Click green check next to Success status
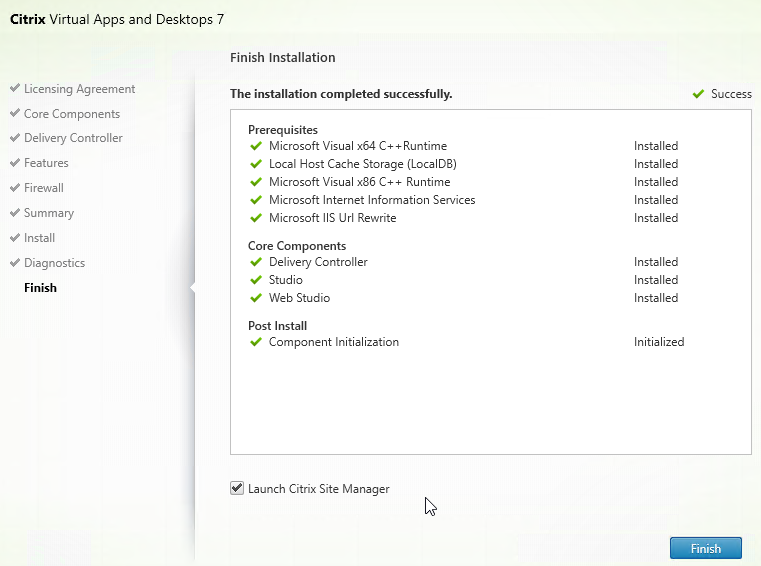 tap(698, 94)
